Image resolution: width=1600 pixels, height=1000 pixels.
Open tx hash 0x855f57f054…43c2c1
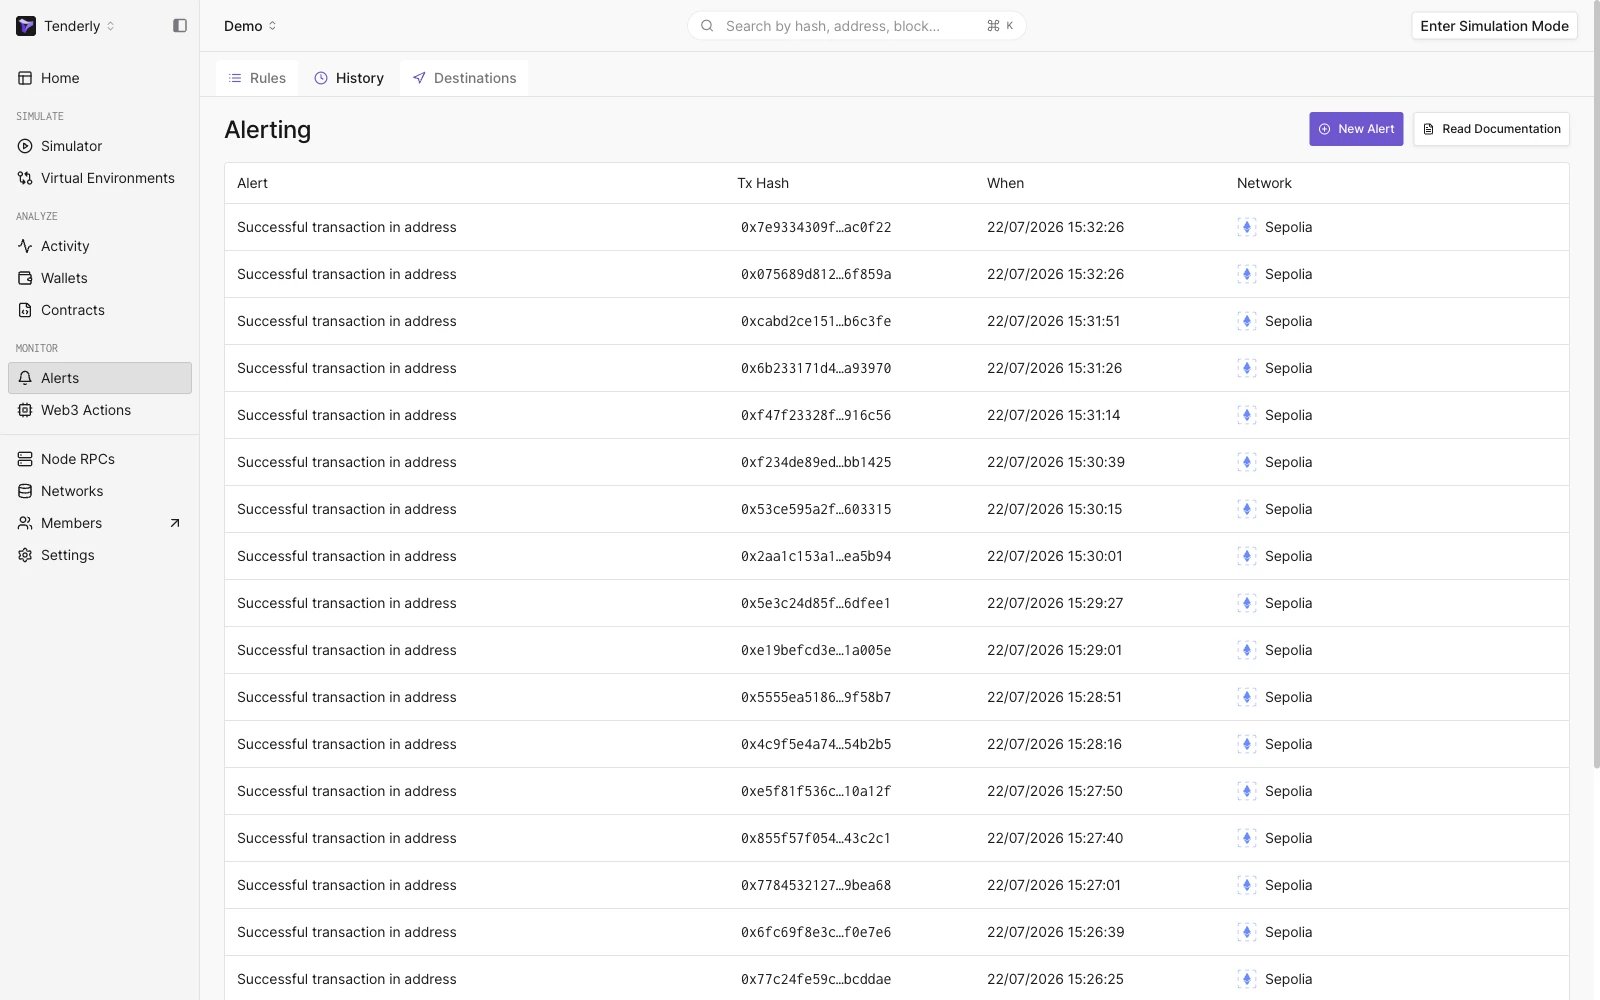tap(816, 838)
